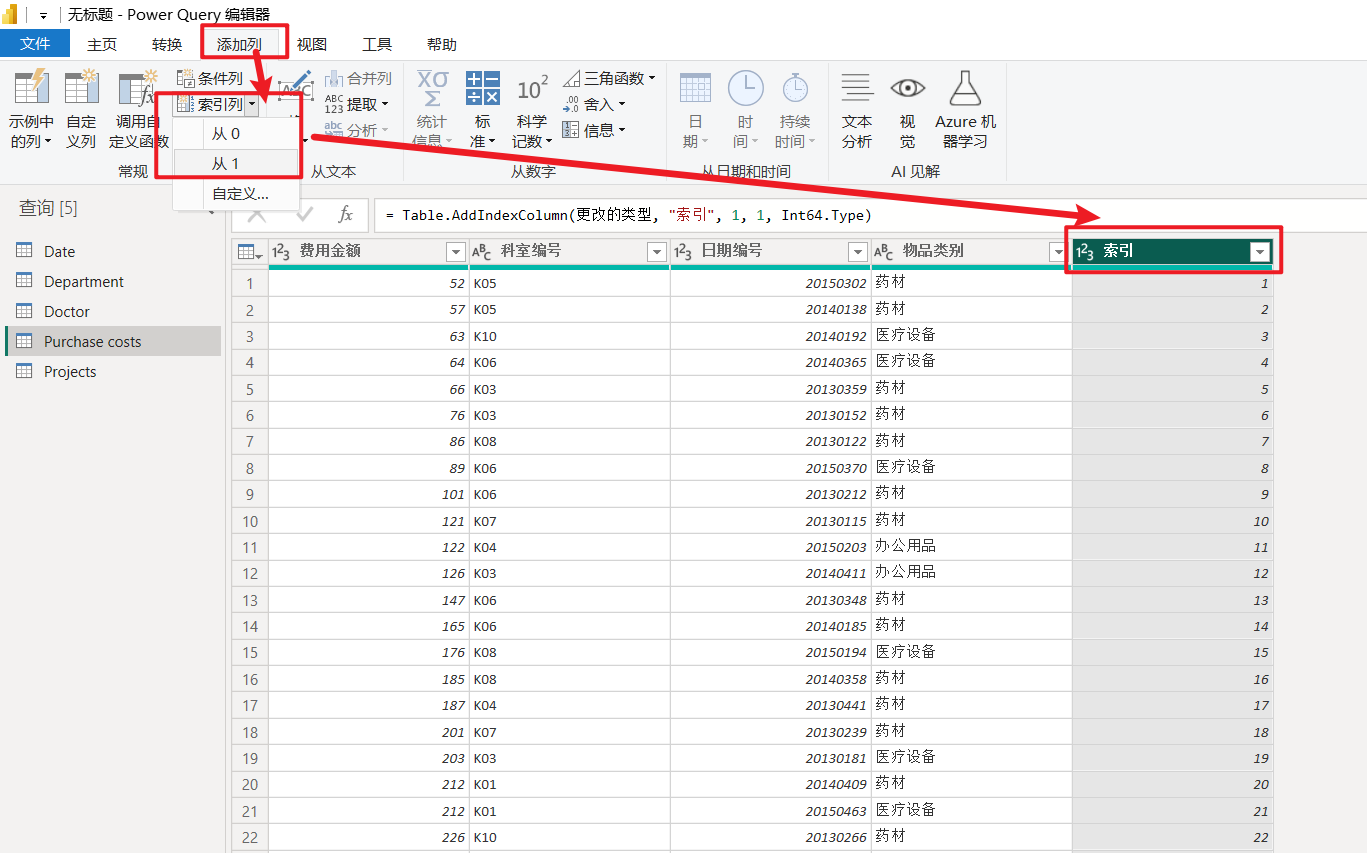The height and width of the screenshot is (853, 1367).
Task: Click the 索引 column data type icon
Action: 1085,252
